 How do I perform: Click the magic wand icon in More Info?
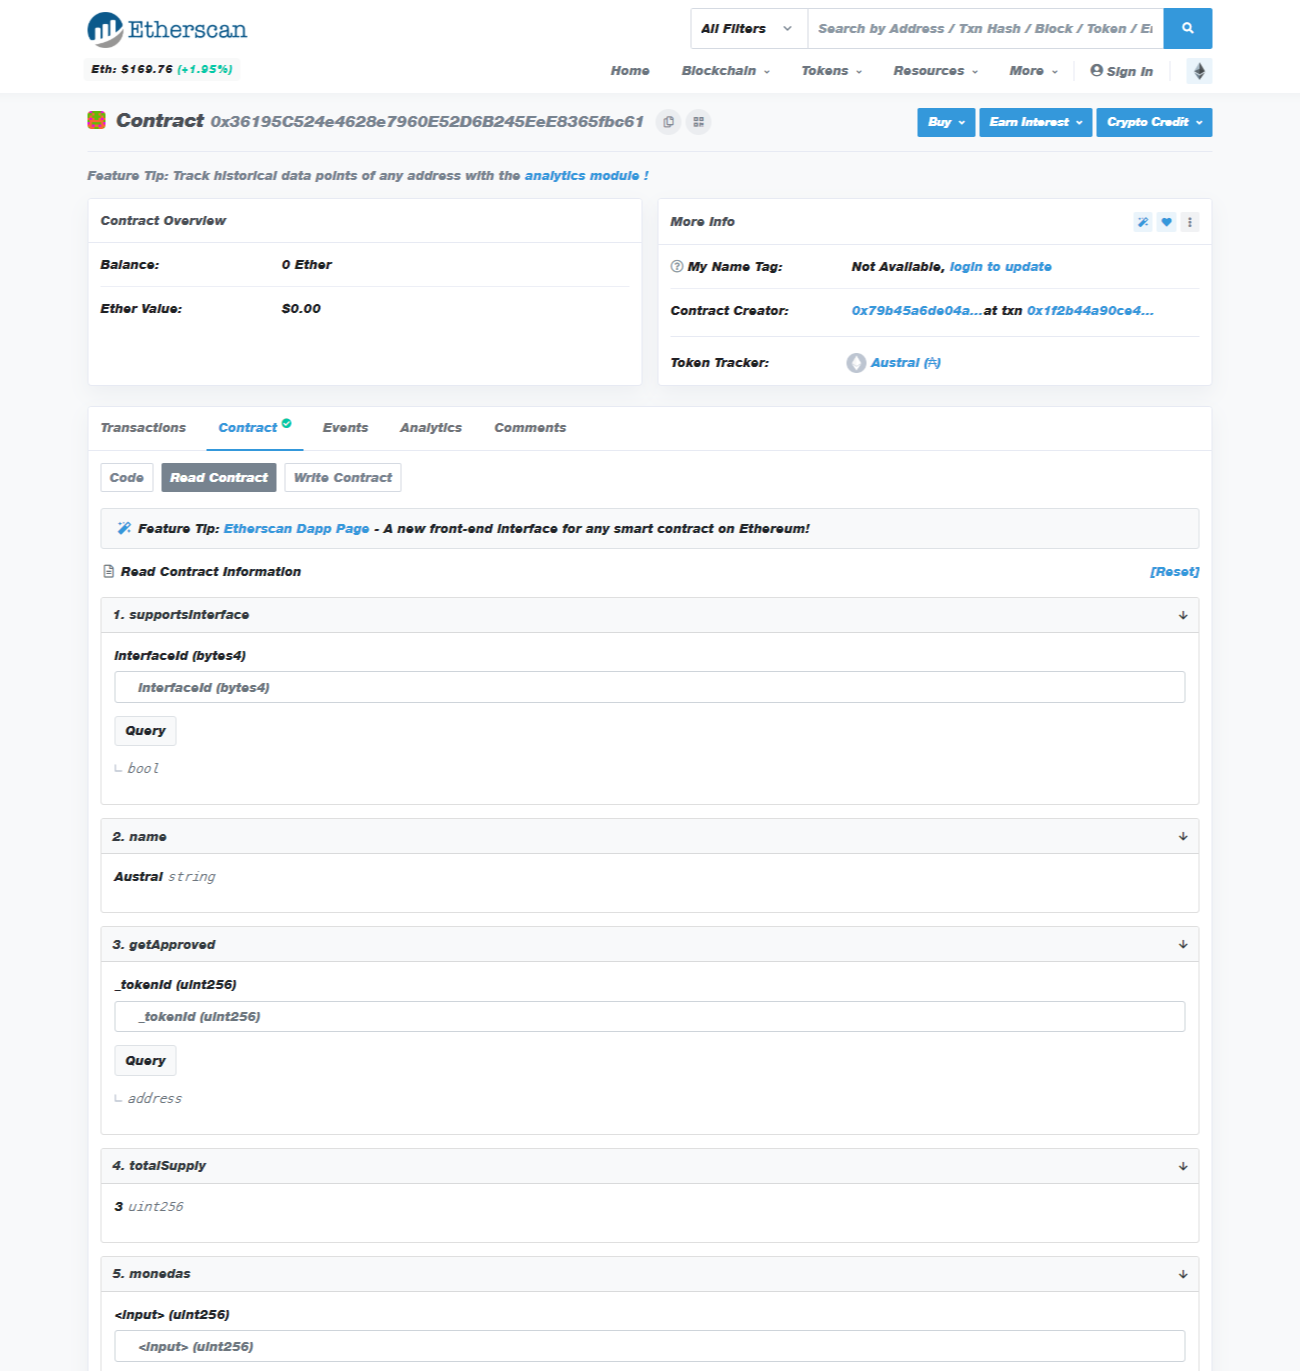pos(1142,222)
